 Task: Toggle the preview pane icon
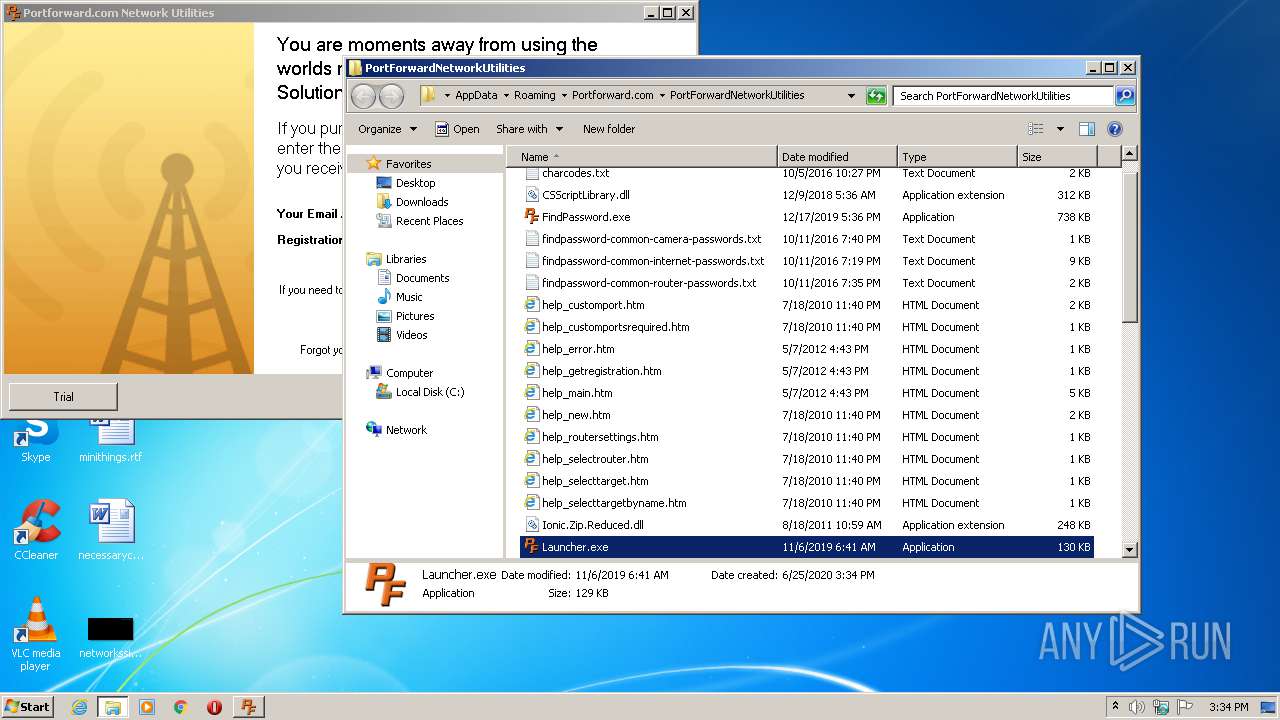click(1087, 129)
